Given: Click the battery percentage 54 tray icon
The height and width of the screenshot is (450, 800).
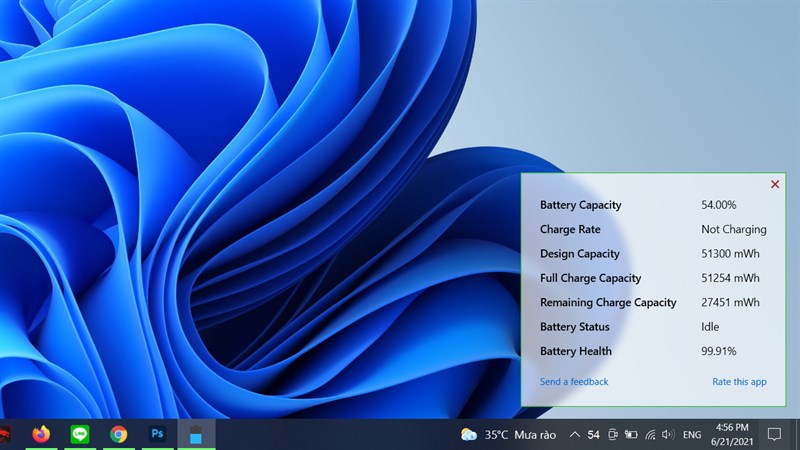Looking at the screenshot, I should [593, 435].
